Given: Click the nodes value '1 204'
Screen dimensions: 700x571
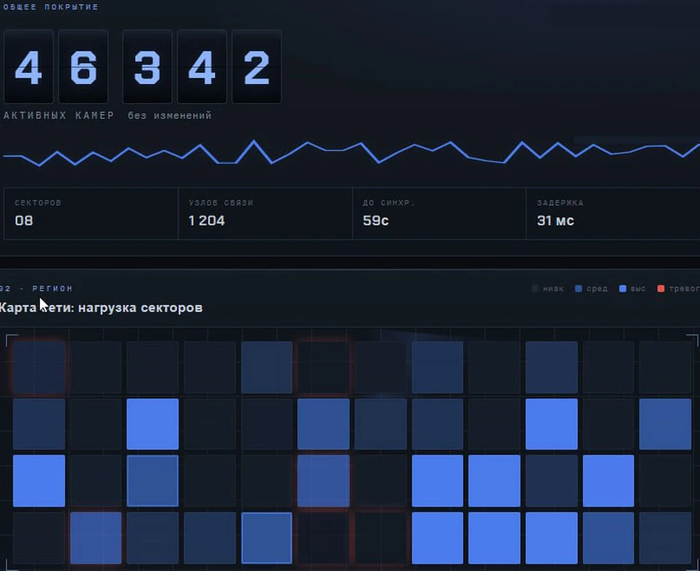Looking at the screenshot, I should tap(207, 221).
